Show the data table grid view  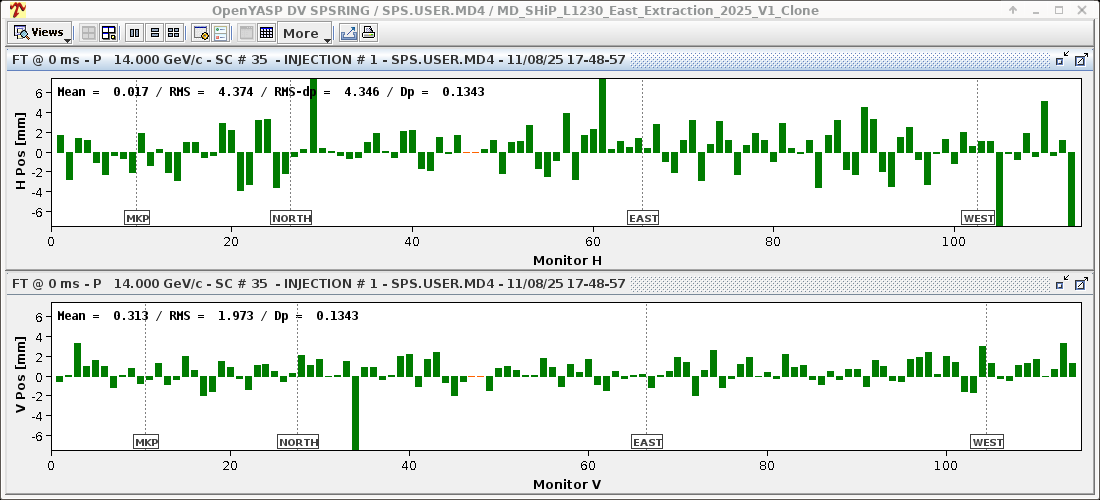tap(266, 33)
